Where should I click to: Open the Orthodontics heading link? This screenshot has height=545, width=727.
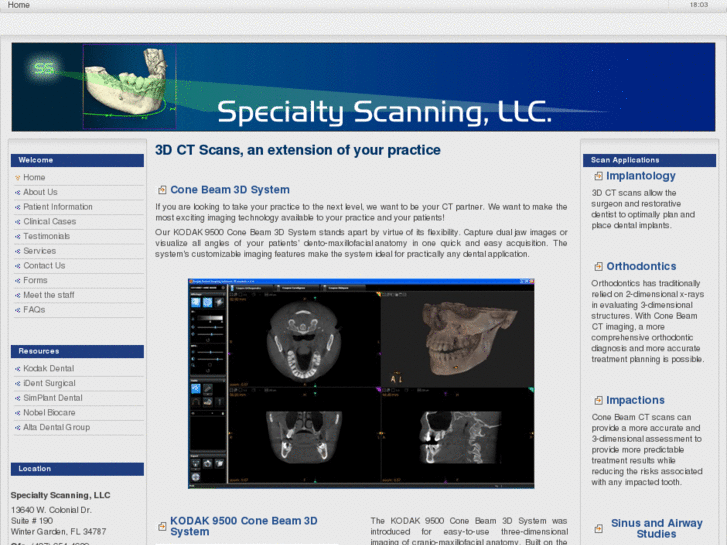[641, 266]
